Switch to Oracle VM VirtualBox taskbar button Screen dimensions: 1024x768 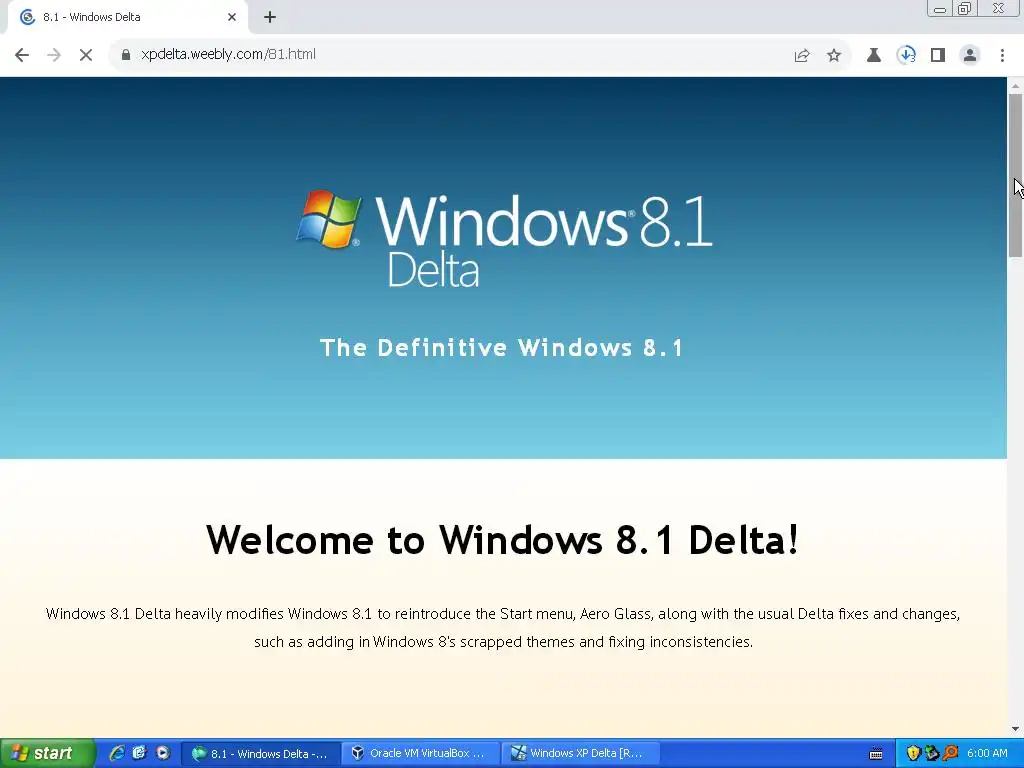(421, 754)
